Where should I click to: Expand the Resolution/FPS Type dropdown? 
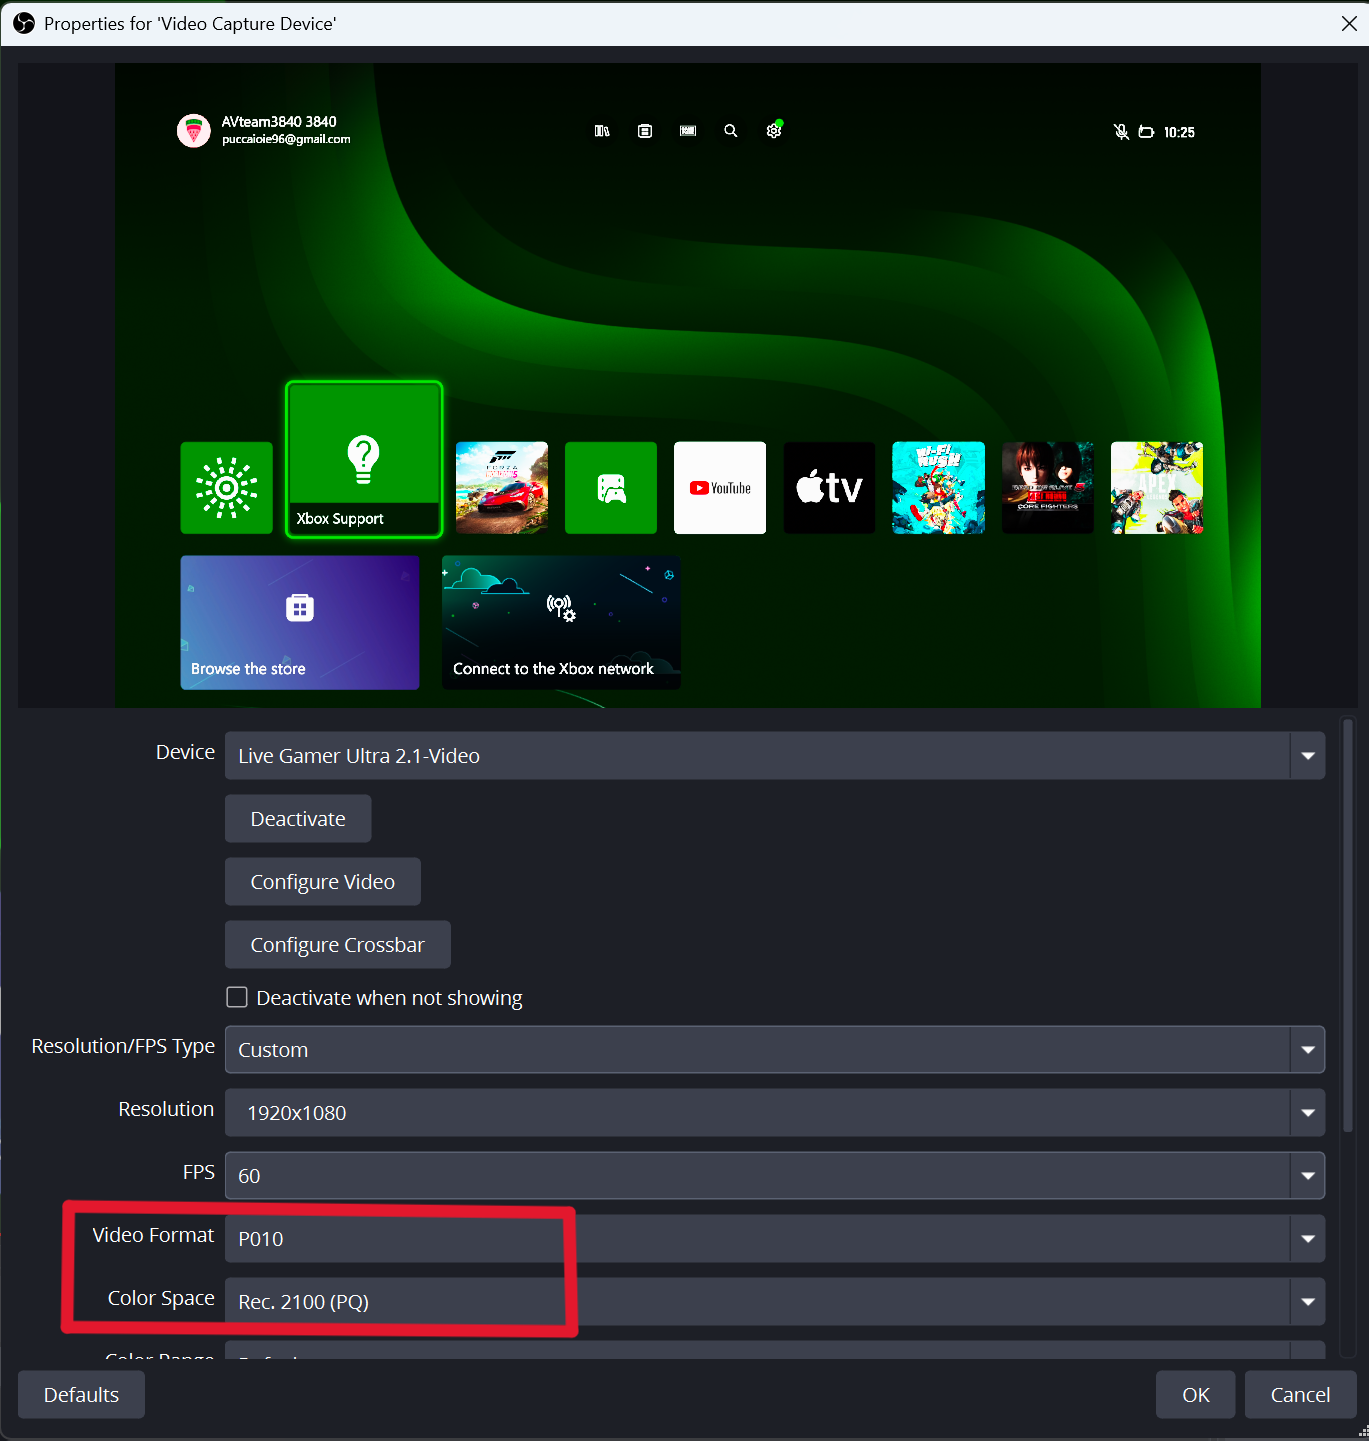click(775, 1050)
